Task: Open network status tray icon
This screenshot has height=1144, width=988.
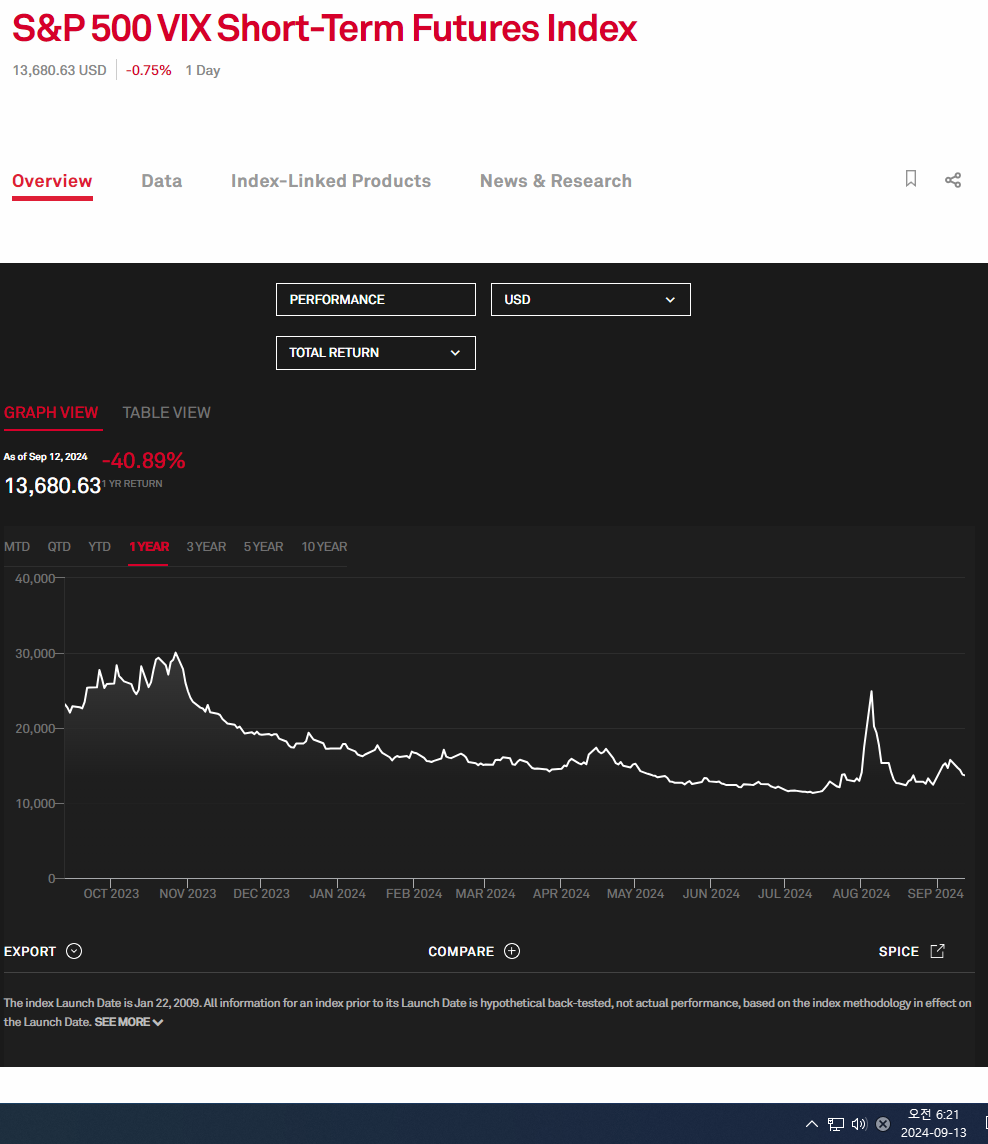Action: click(x=835, y=1124)
